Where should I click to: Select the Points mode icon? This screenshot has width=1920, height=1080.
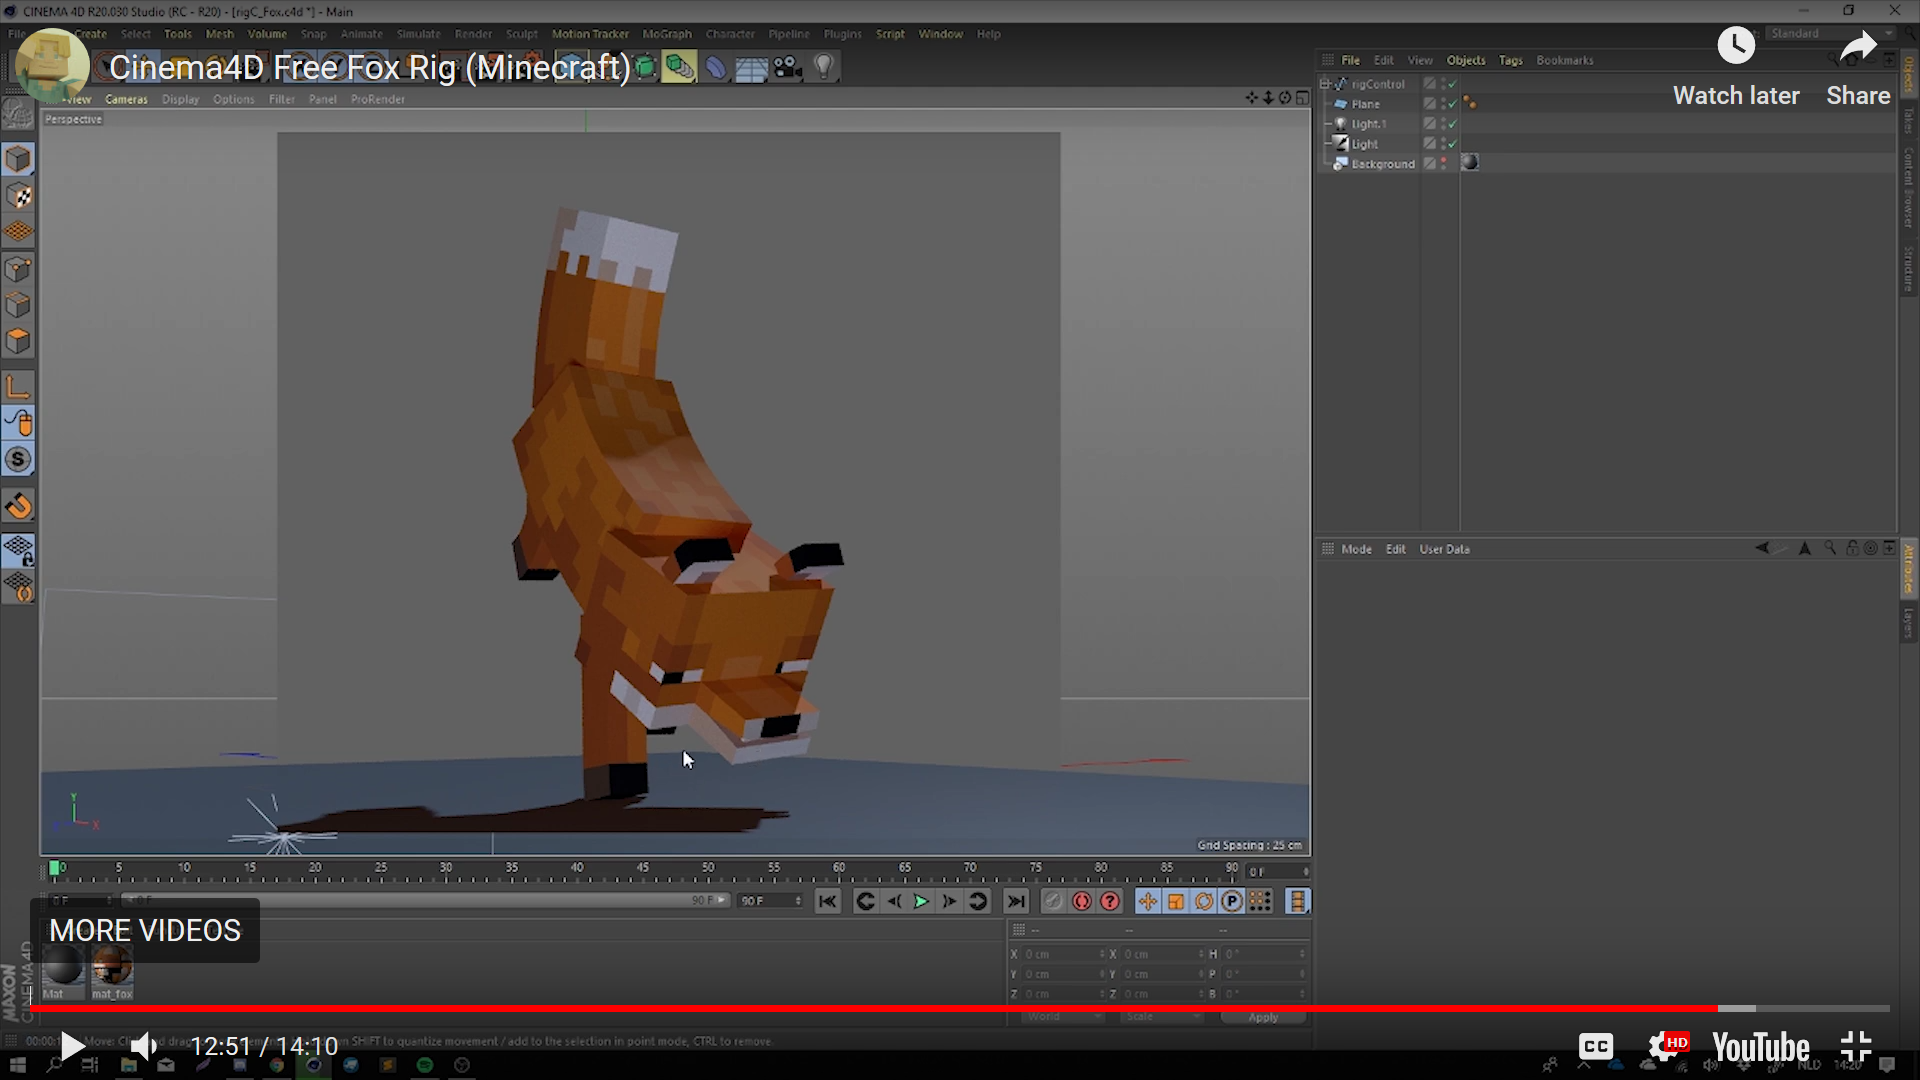[x=18, y=269]
